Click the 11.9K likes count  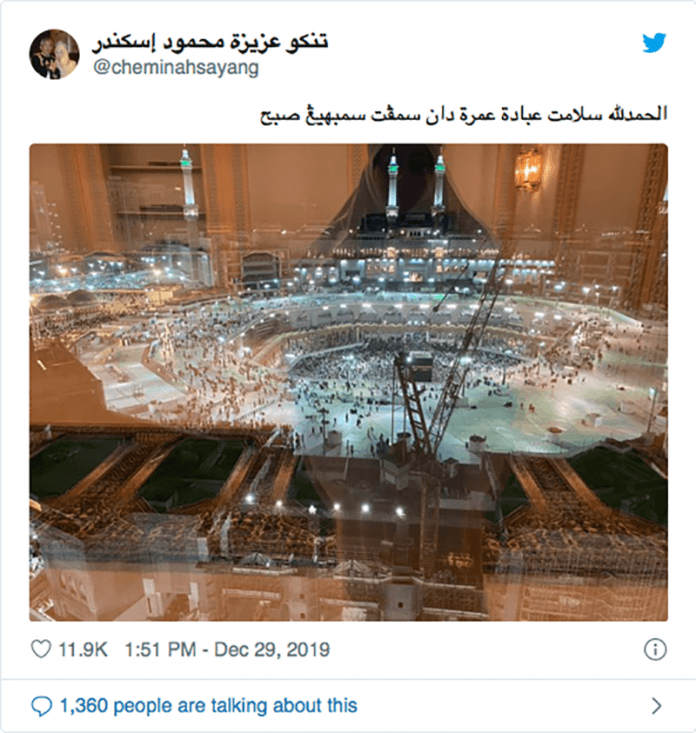point(83,650)
